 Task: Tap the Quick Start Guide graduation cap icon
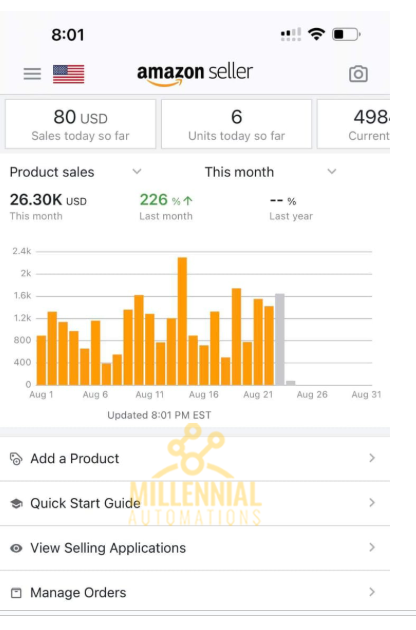pos(16,503)
